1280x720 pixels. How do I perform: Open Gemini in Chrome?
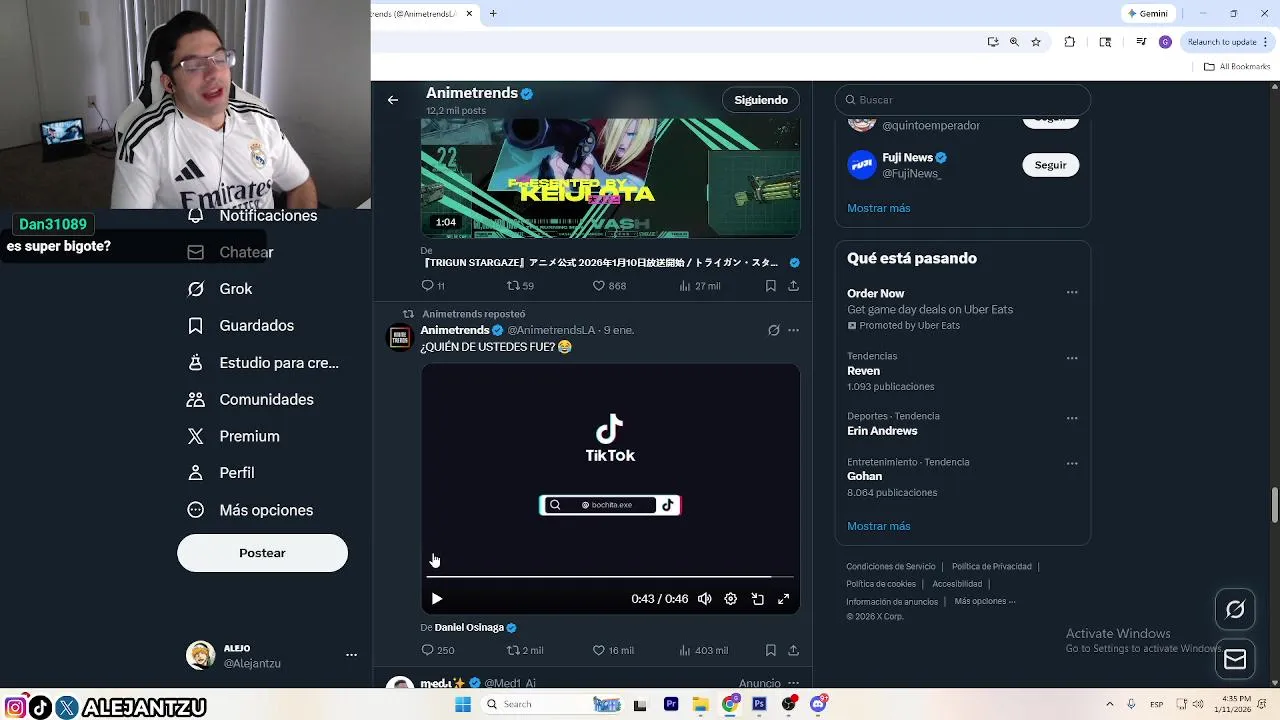pos(1147,14)
